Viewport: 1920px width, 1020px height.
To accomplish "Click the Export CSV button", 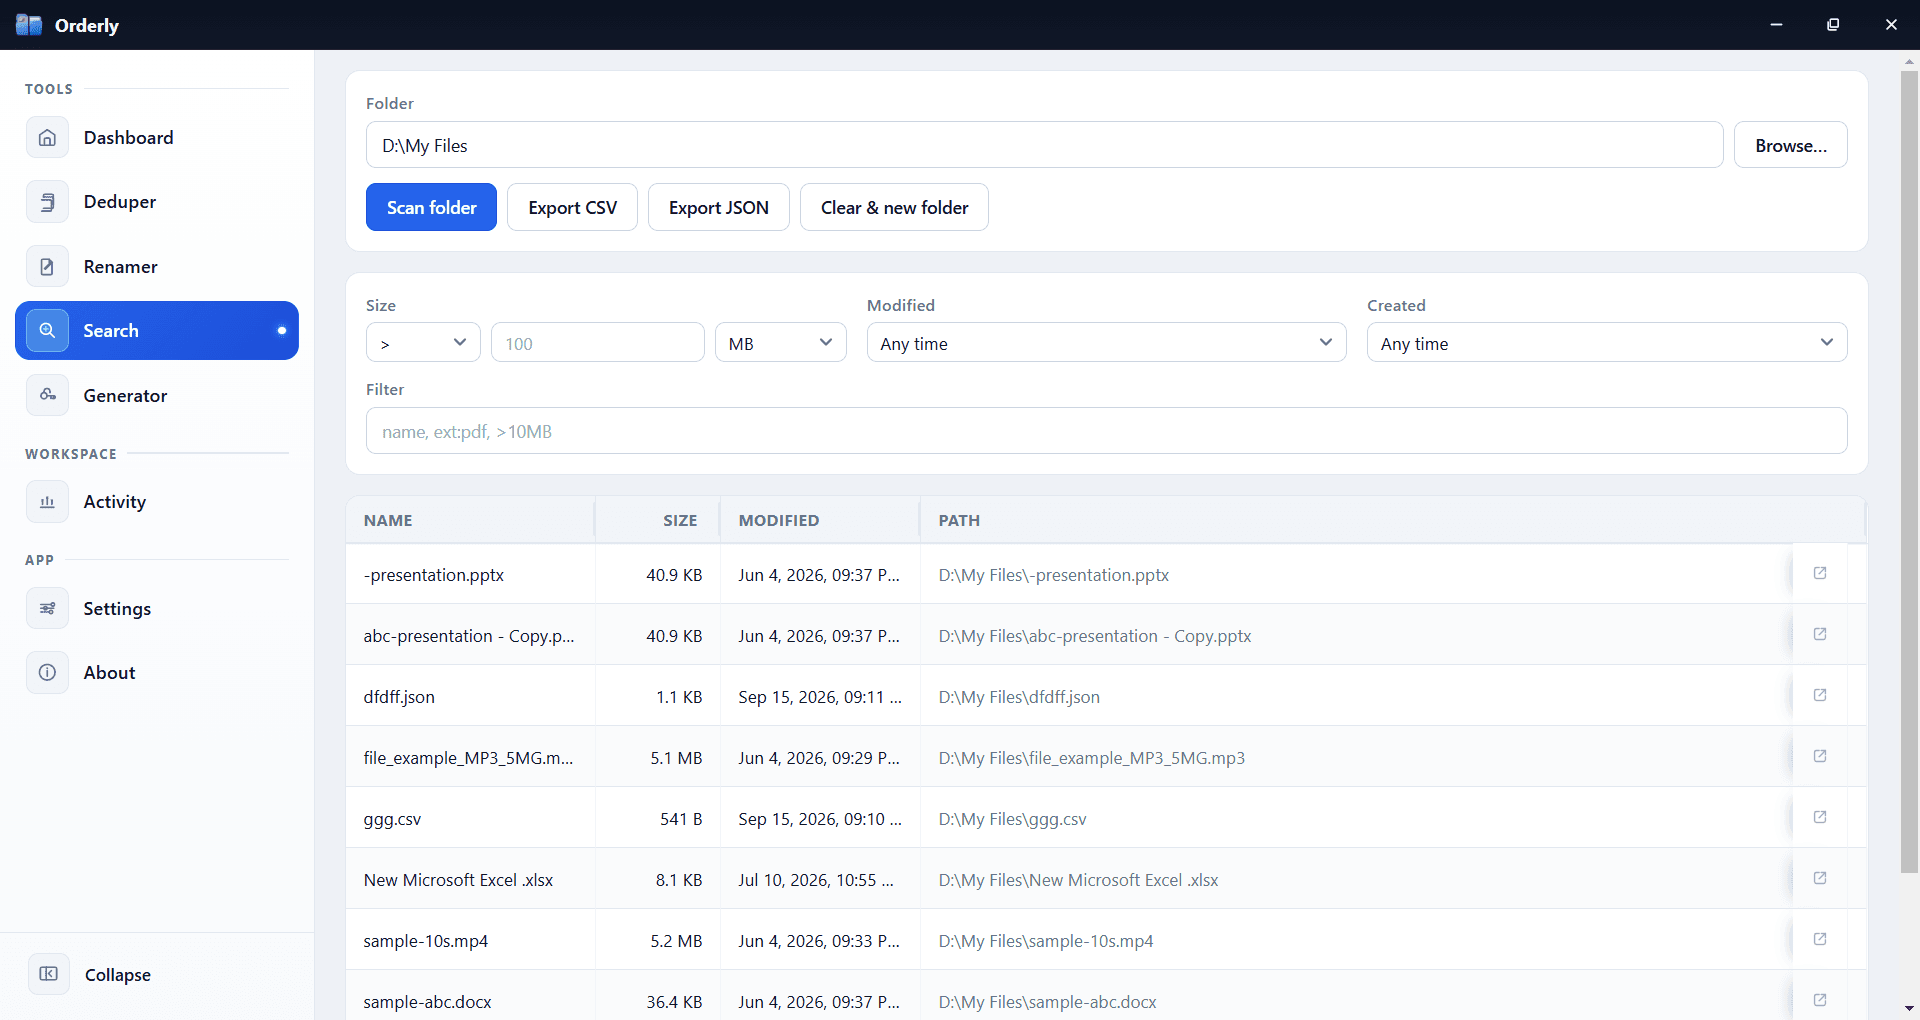I will [572, 207].
